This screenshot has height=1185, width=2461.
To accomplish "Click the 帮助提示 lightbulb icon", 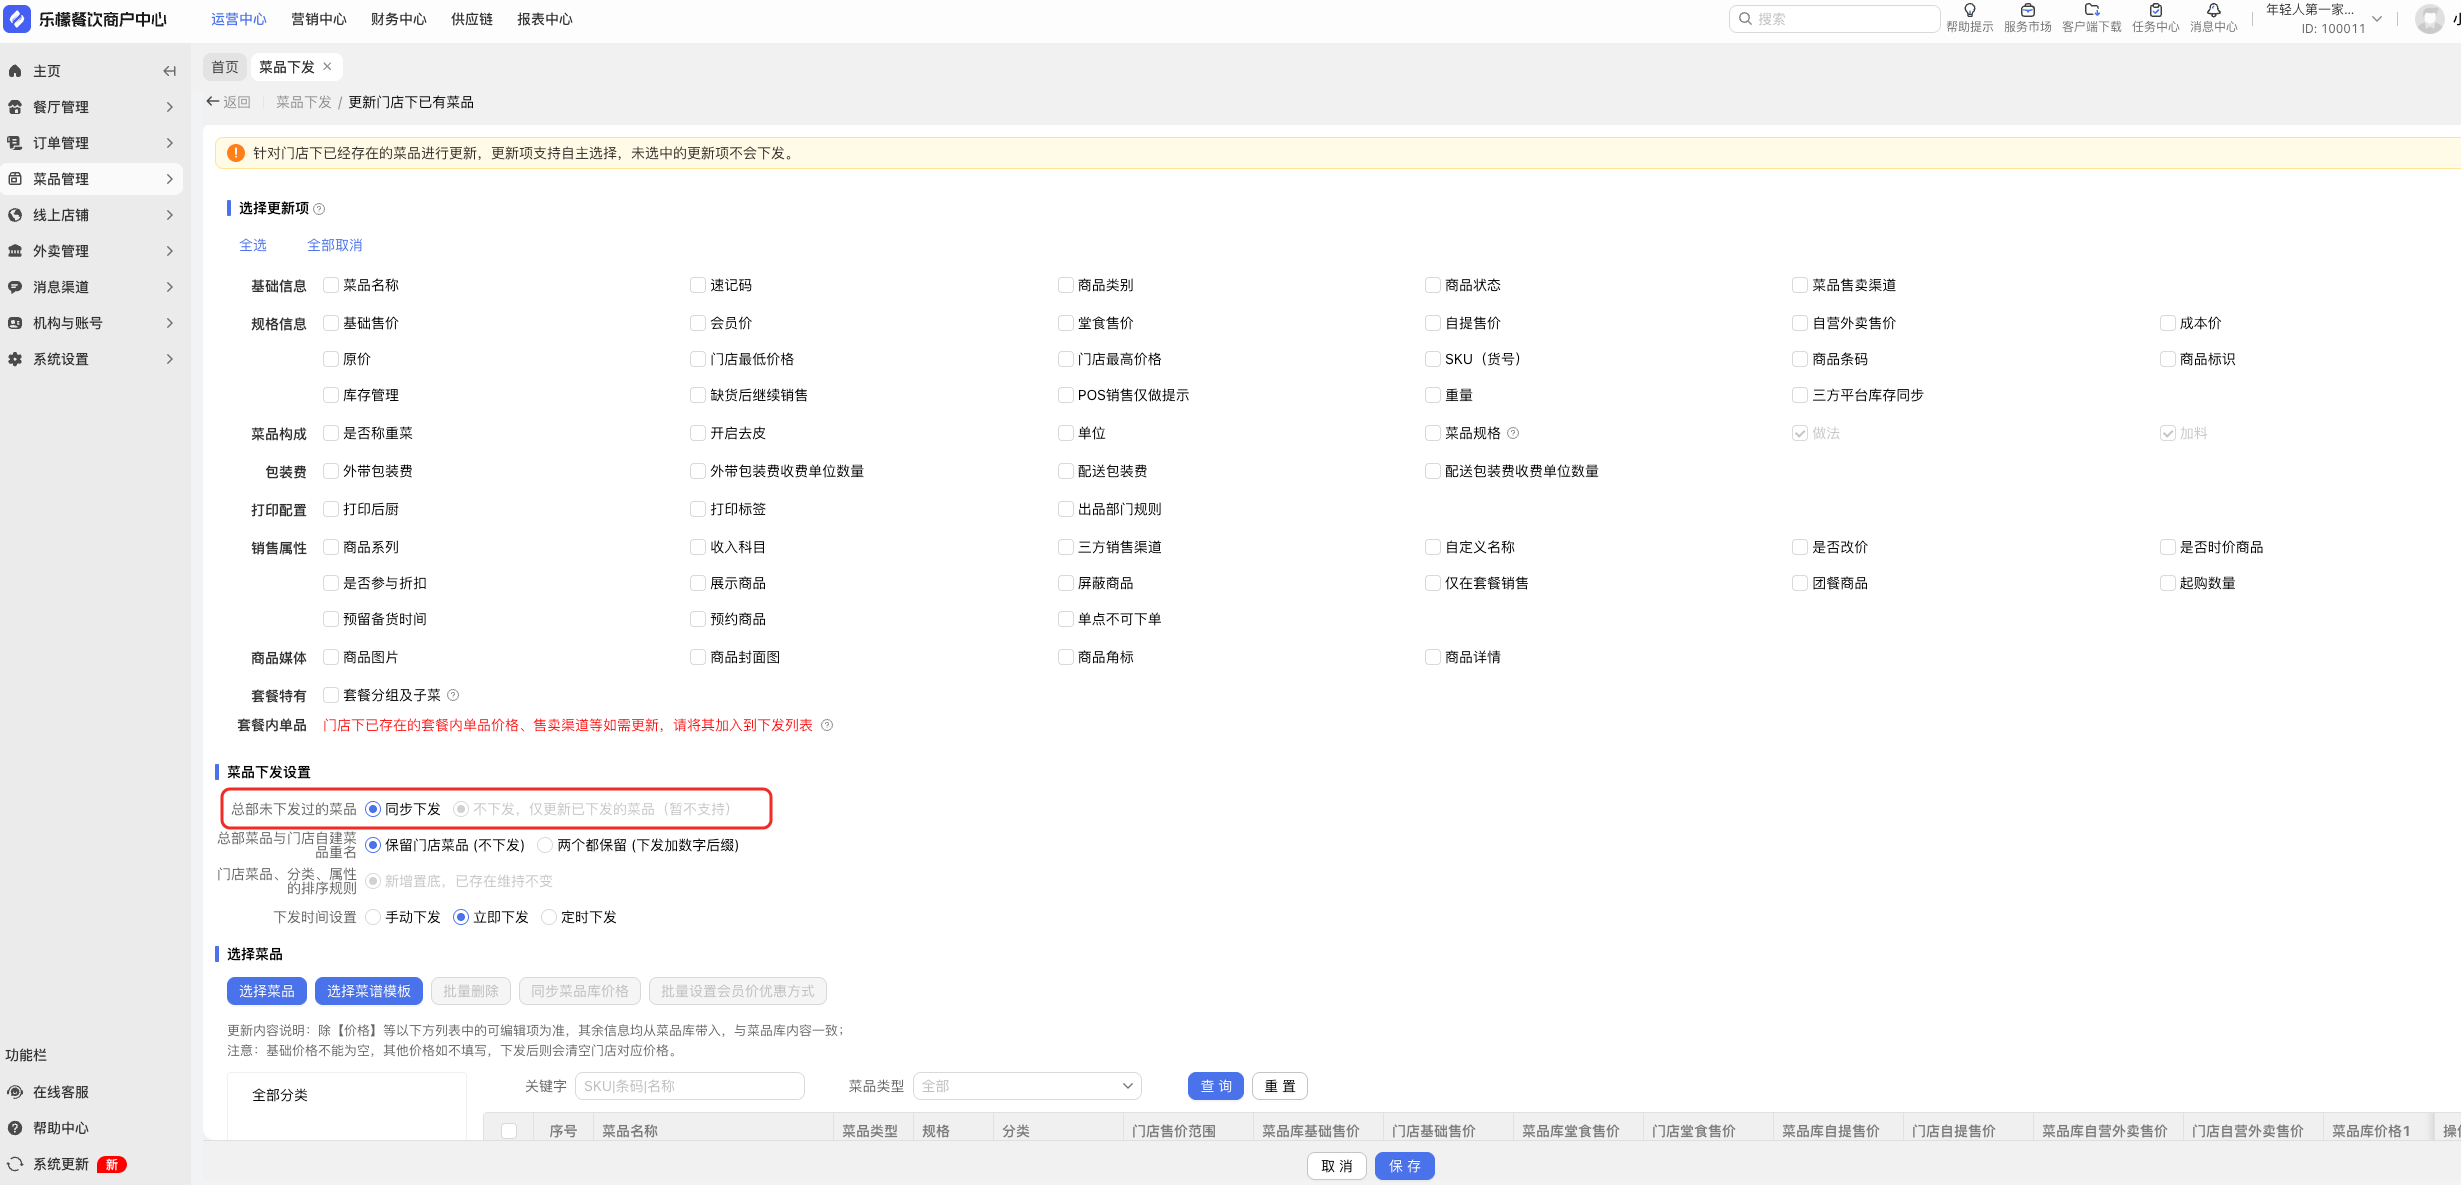I will point(1969,11).
